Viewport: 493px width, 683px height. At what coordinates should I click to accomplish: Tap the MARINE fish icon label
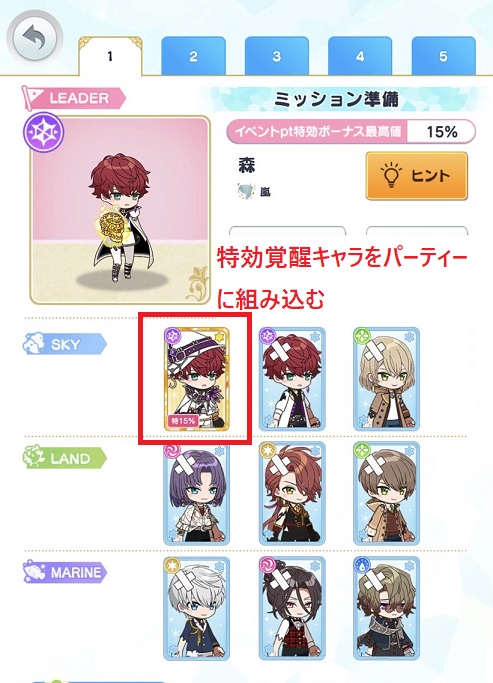click(64, 572)
